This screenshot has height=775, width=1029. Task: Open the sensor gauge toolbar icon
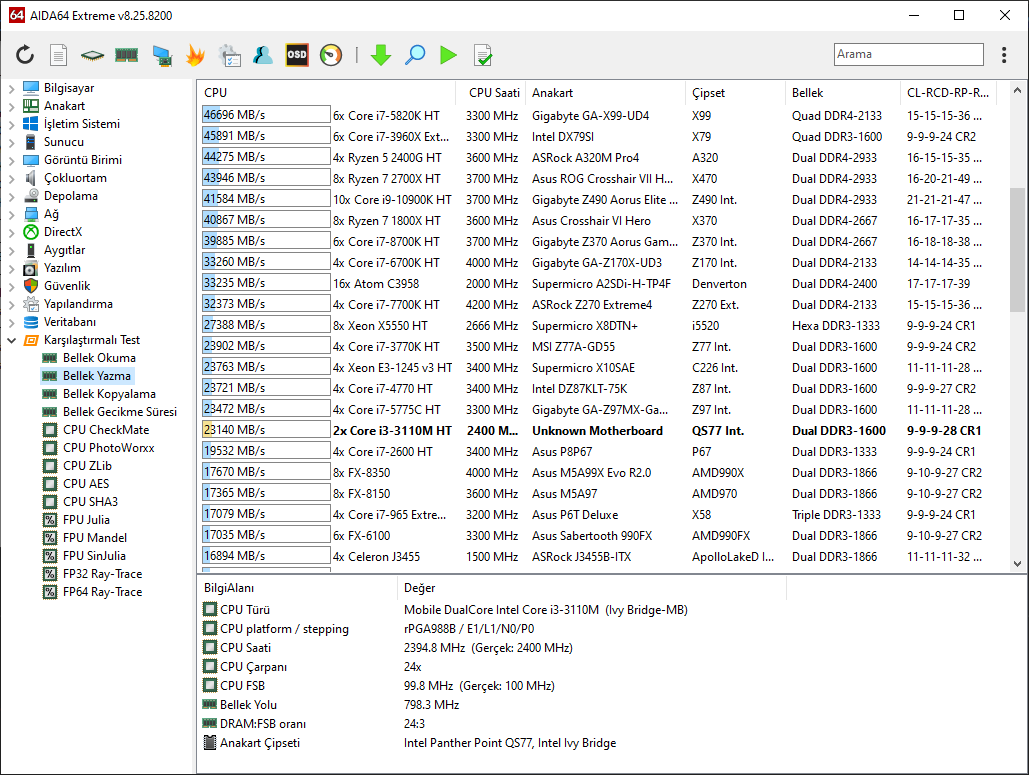point(331,55)
